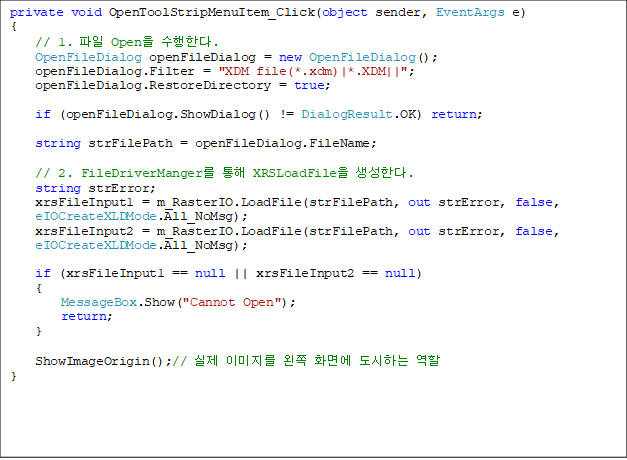Click openFileDialog.FileName expression

pos(282,144)
